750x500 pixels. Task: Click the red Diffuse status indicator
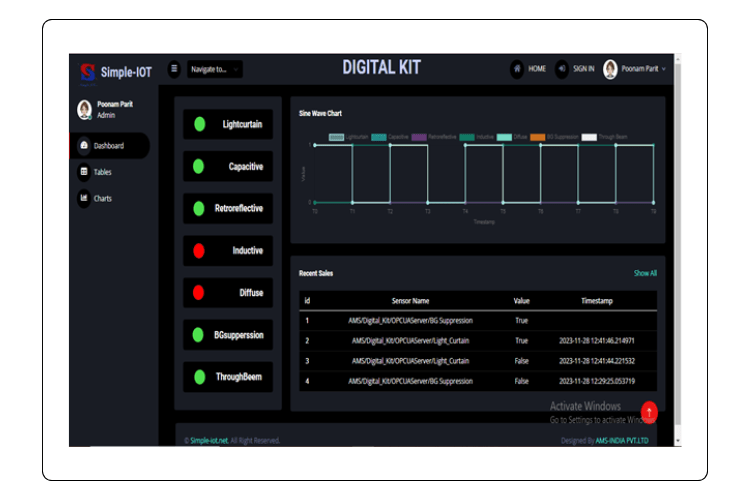click(199, 292)
